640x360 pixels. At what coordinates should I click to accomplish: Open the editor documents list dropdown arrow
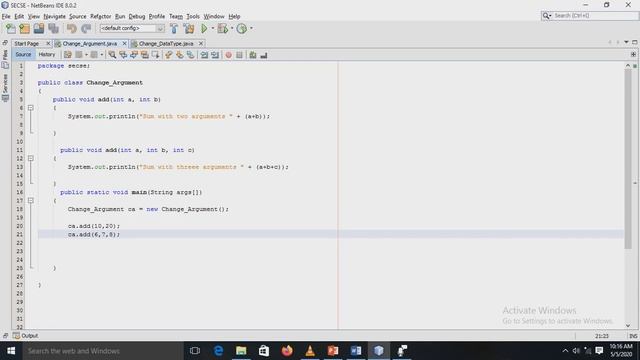click(626, 42)
